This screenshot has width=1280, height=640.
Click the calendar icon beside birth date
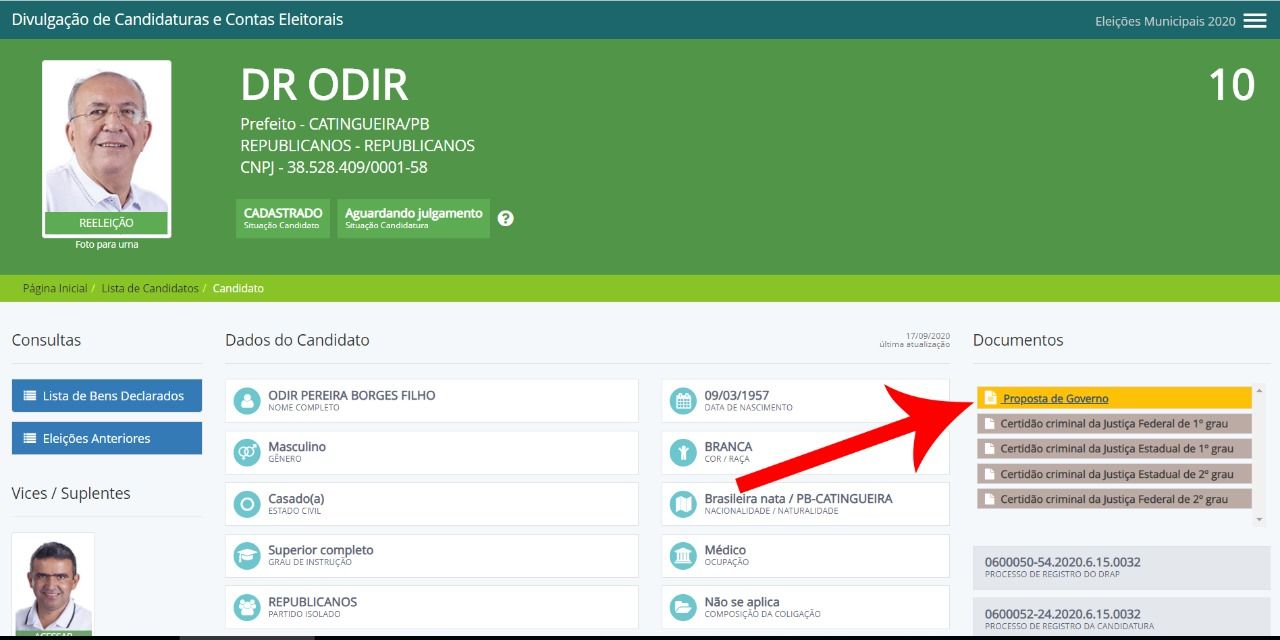[x=684, y=401]
